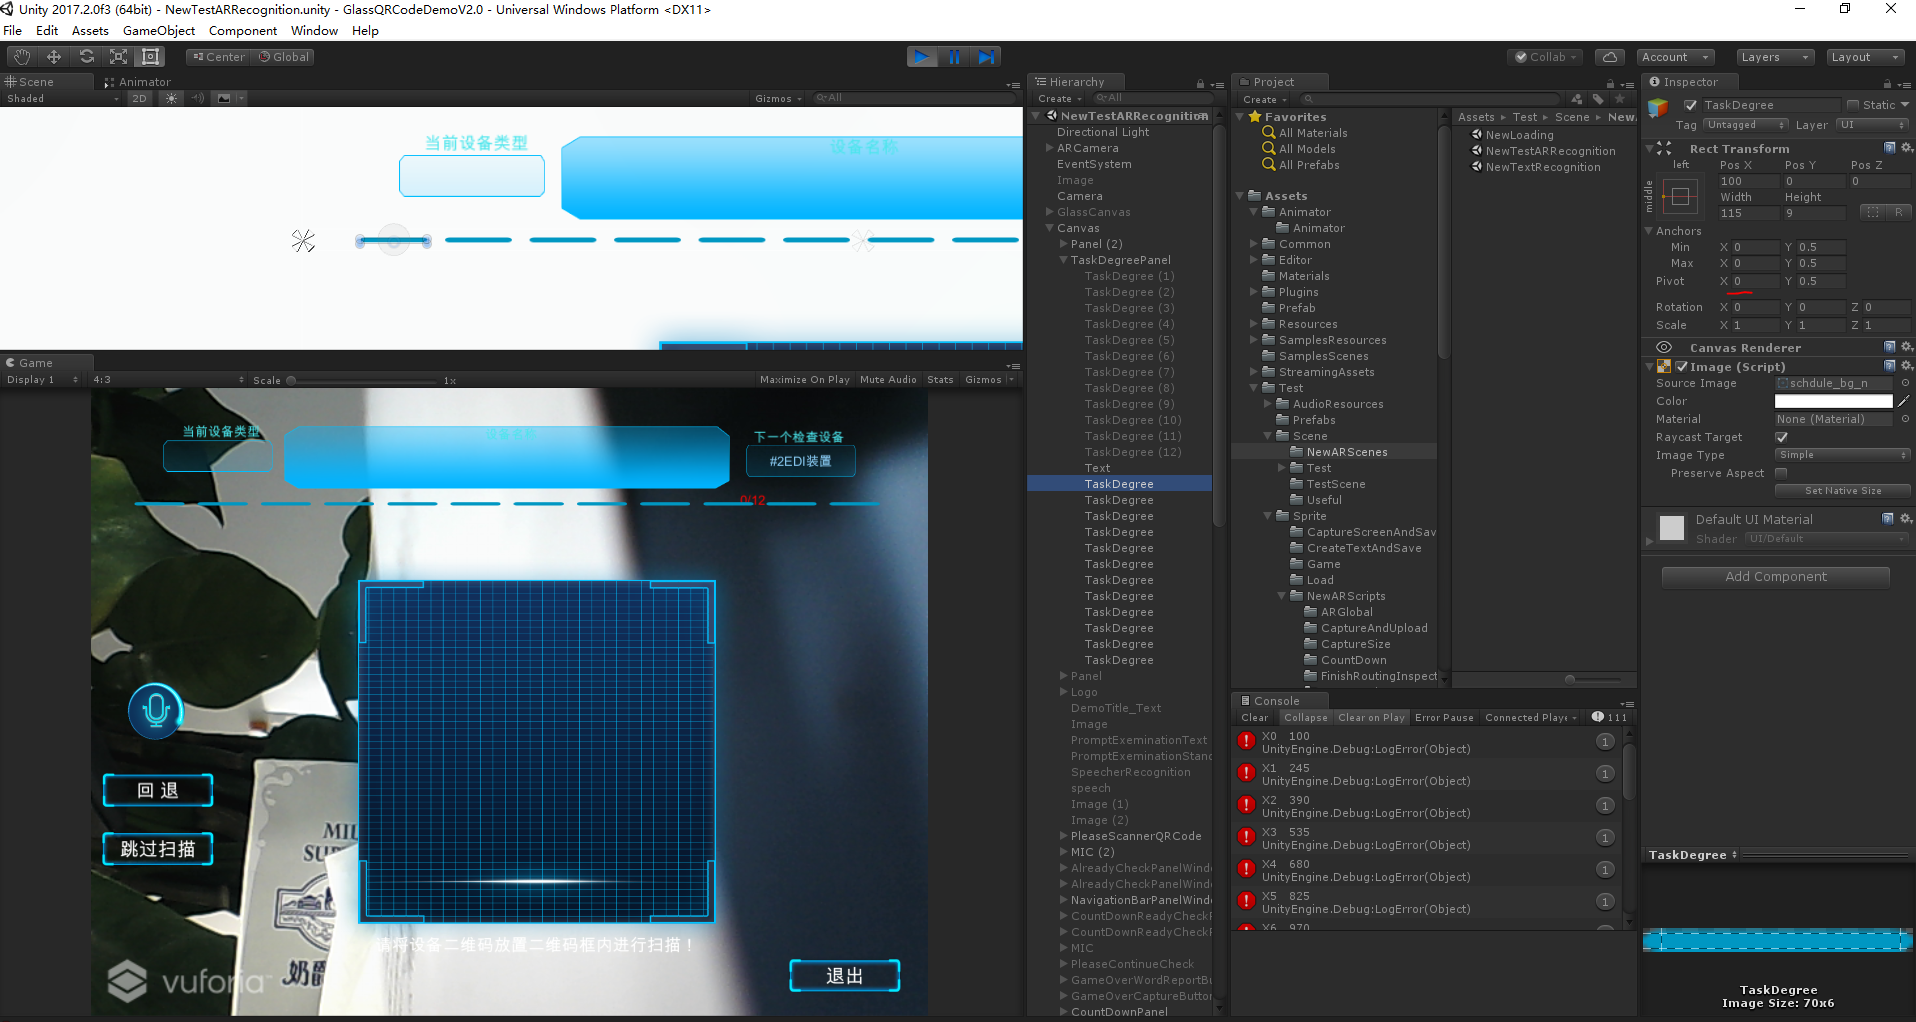Viewport: 1916px width, 1022px height.
Task: Clear the Console with the Clear button
Action: (1254, 718)
